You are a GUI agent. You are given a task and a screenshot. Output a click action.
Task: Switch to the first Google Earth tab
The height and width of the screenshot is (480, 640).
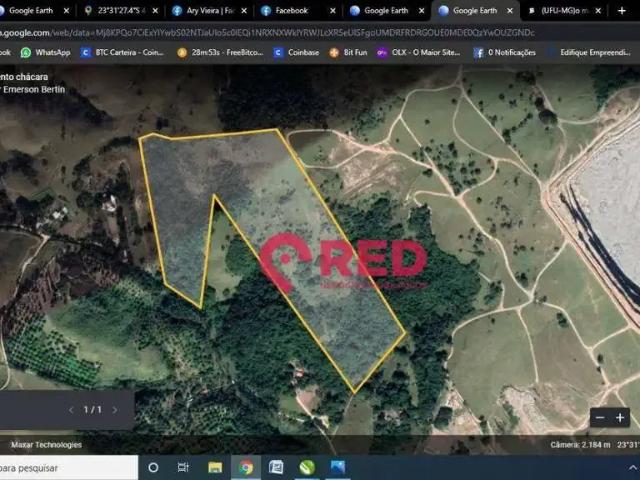pos(31,11)
